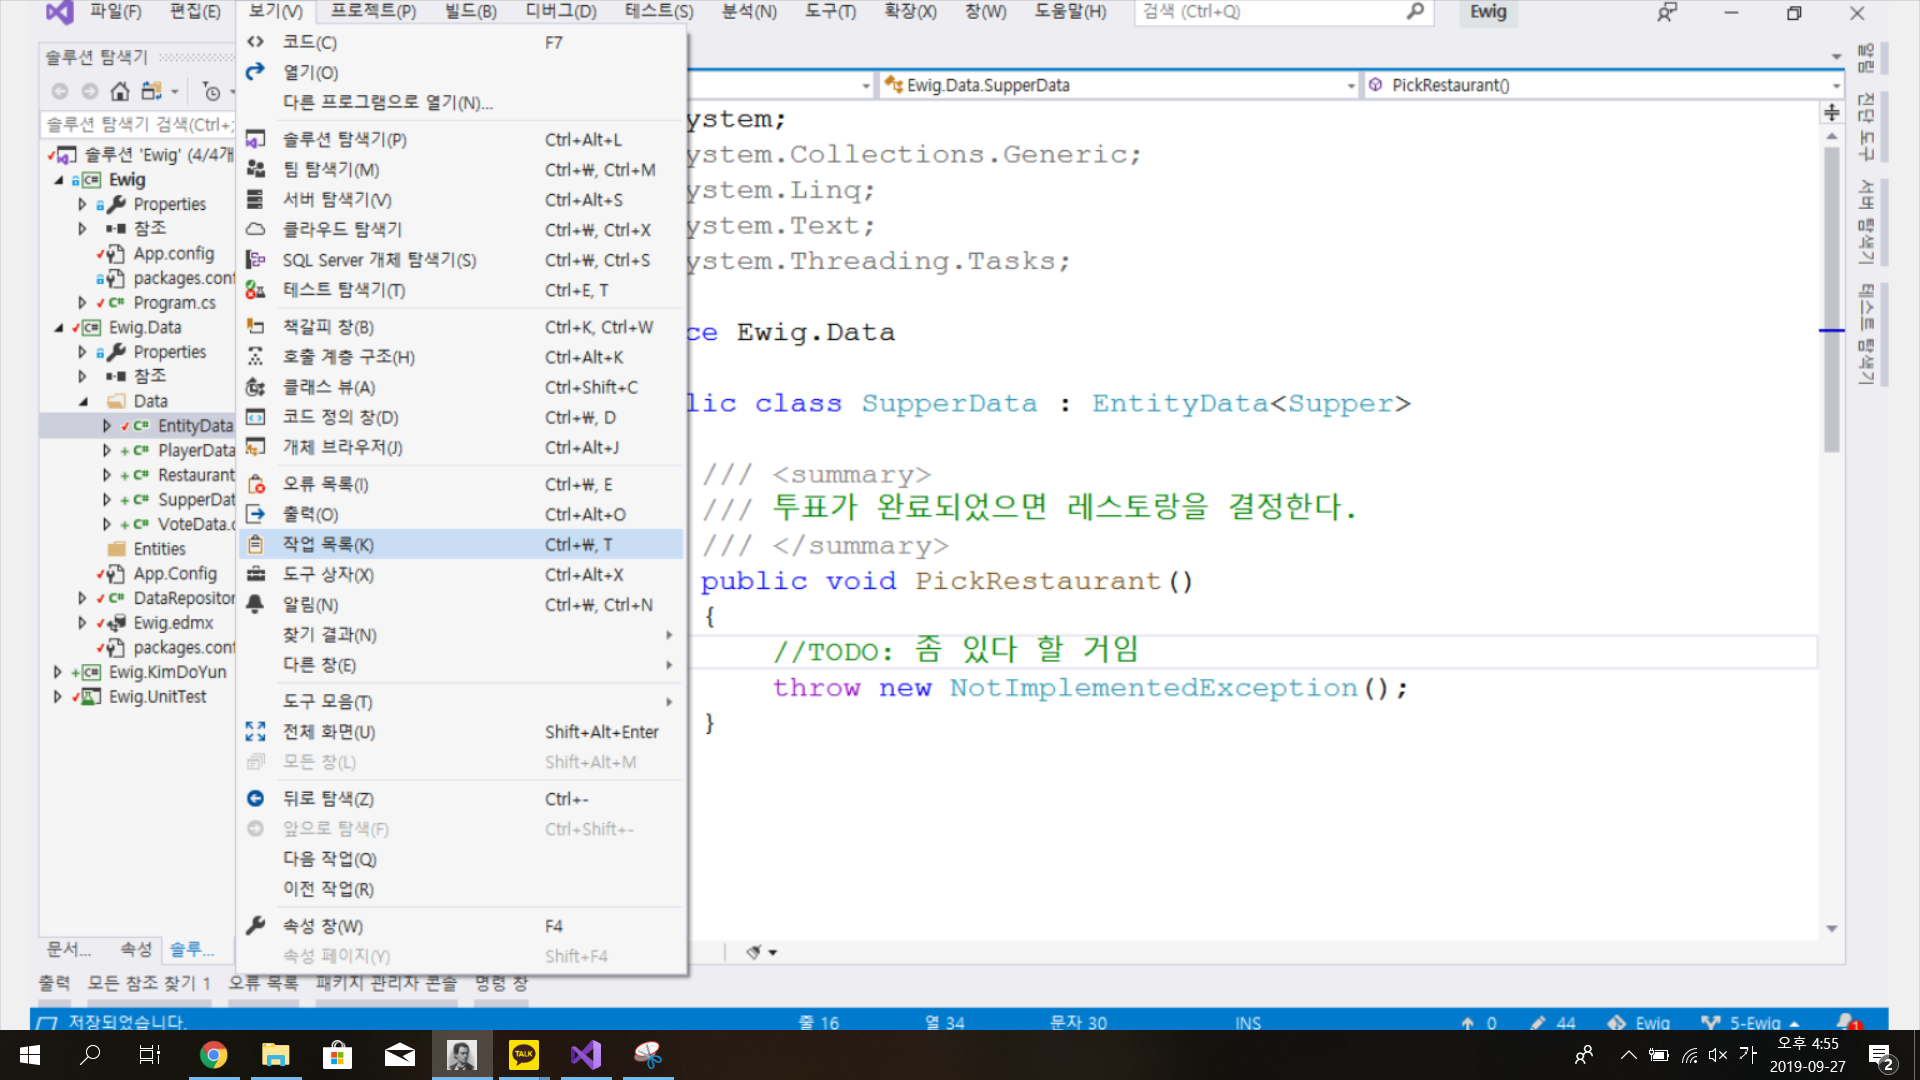Click the notifications bell icon (알림)
Viewport: 1920px width, 1080px height.
(256, 604)
